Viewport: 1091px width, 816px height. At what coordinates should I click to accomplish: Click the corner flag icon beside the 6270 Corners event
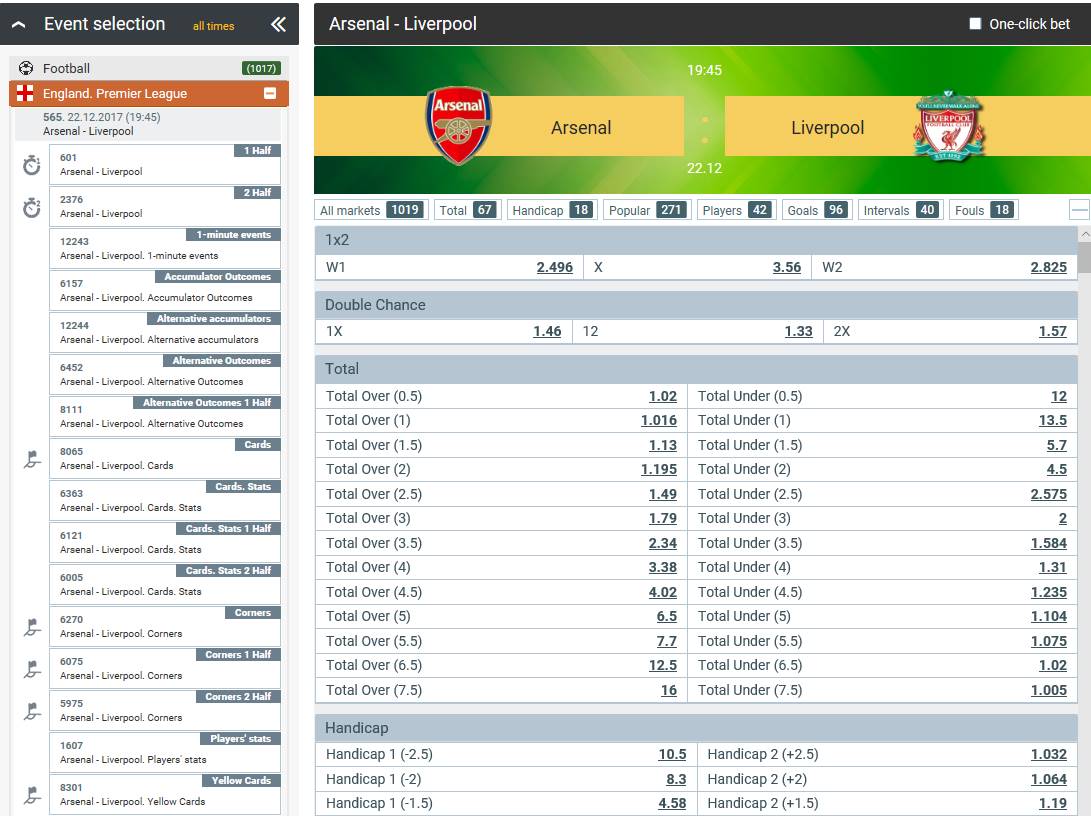pos(32,627)
